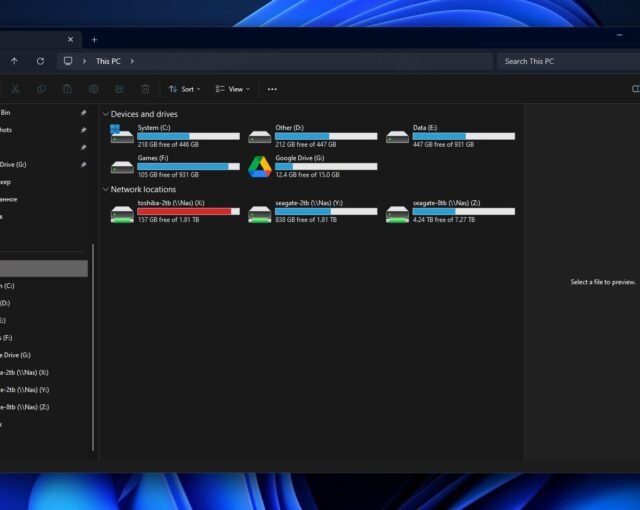Click This PC in the address bar
The height and width of the screenshot is (510, 640).
click(108, 61)
